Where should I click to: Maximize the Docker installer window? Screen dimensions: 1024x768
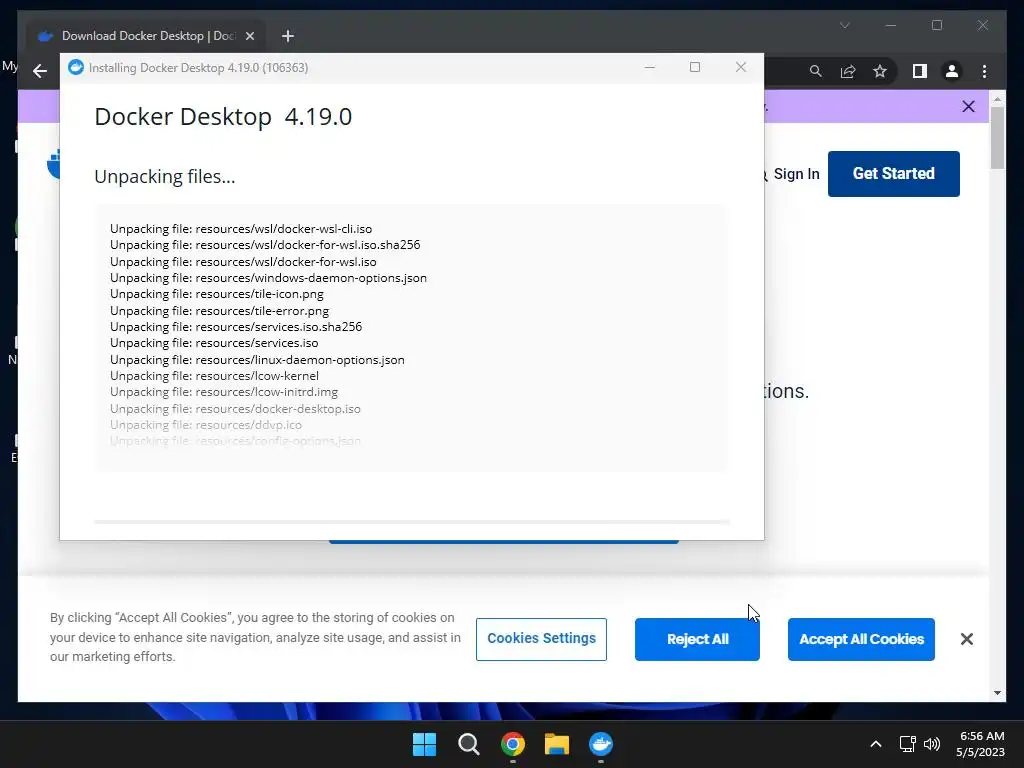pyautogui.click(x=695, y=67)
